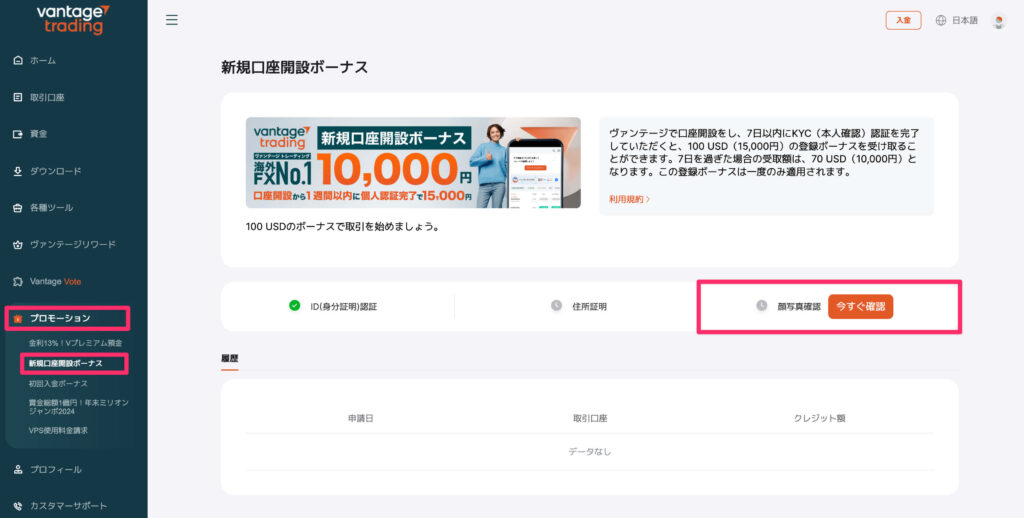1024x518 pixels.
Task: Select 初回入金ボーナス in the sidebar
Action: [58, 383]
